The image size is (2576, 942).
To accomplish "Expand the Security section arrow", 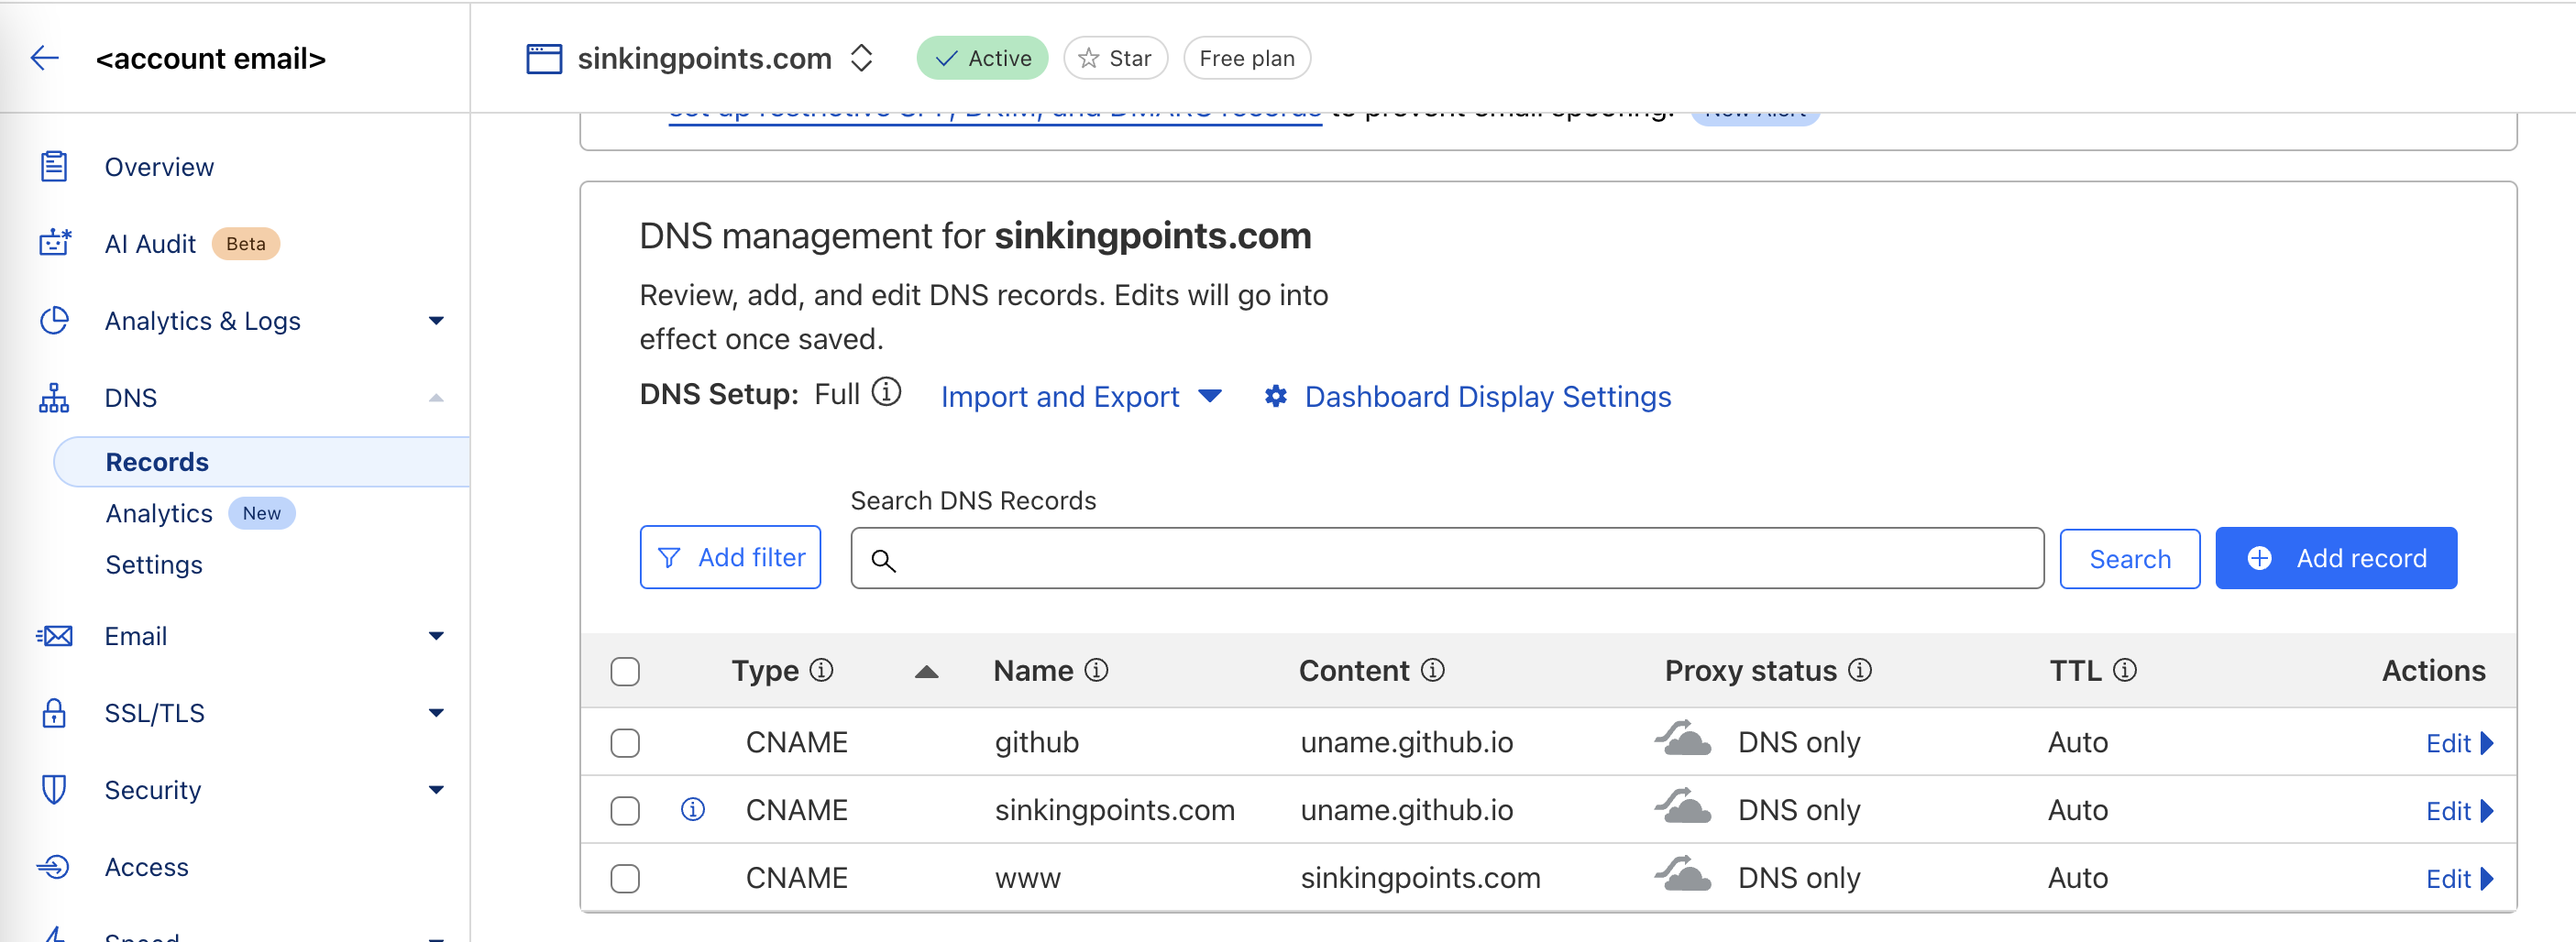I will (x=436, y=790).
